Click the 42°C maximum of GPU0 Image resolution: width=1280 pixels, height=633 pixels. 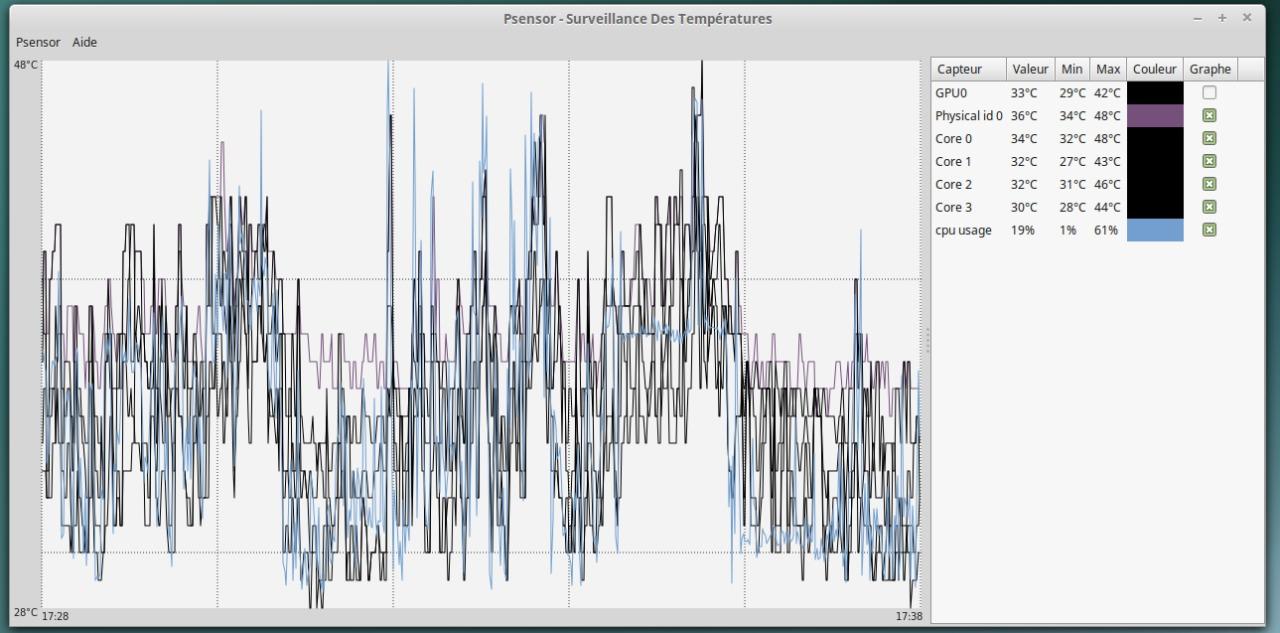pyautogui.click(x=1108, y=93)
